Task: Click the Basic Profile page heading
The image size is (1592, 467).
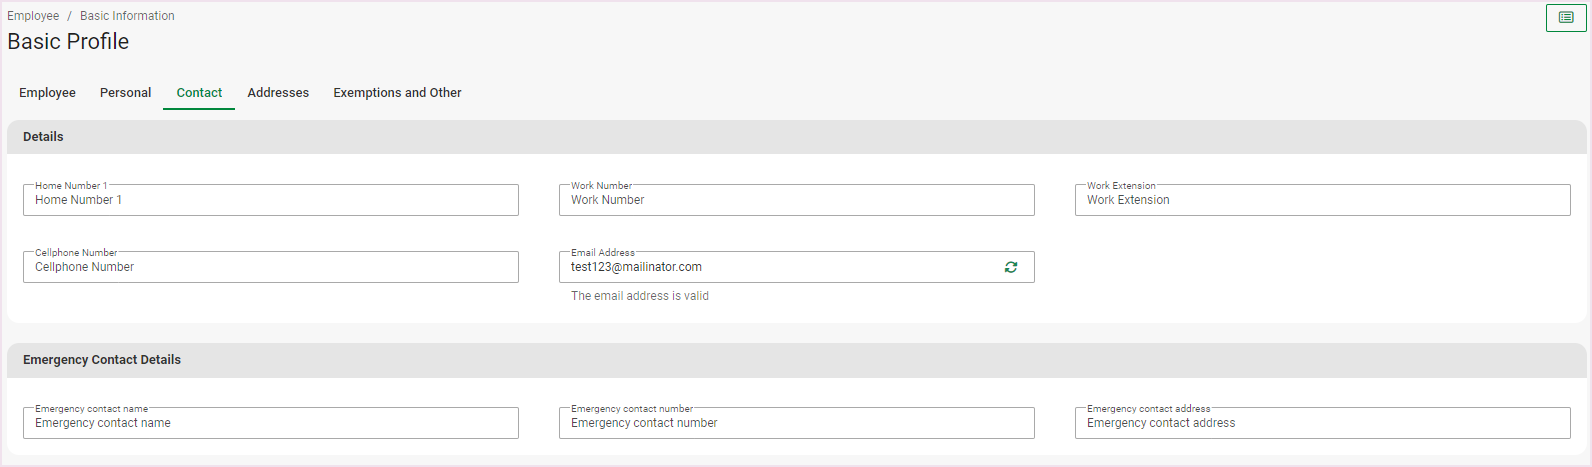Action: pyautogui.click(x=68, y=42)
